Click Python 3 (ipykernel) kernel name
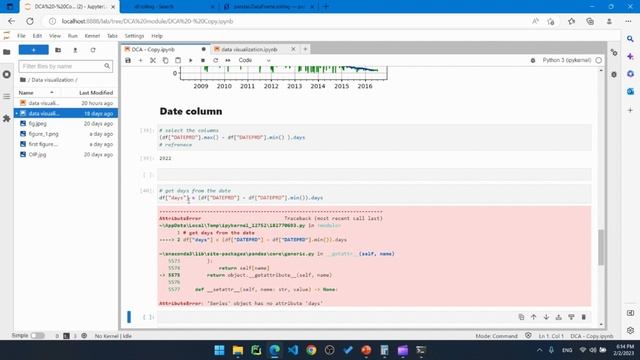 (x=567, y=60)
